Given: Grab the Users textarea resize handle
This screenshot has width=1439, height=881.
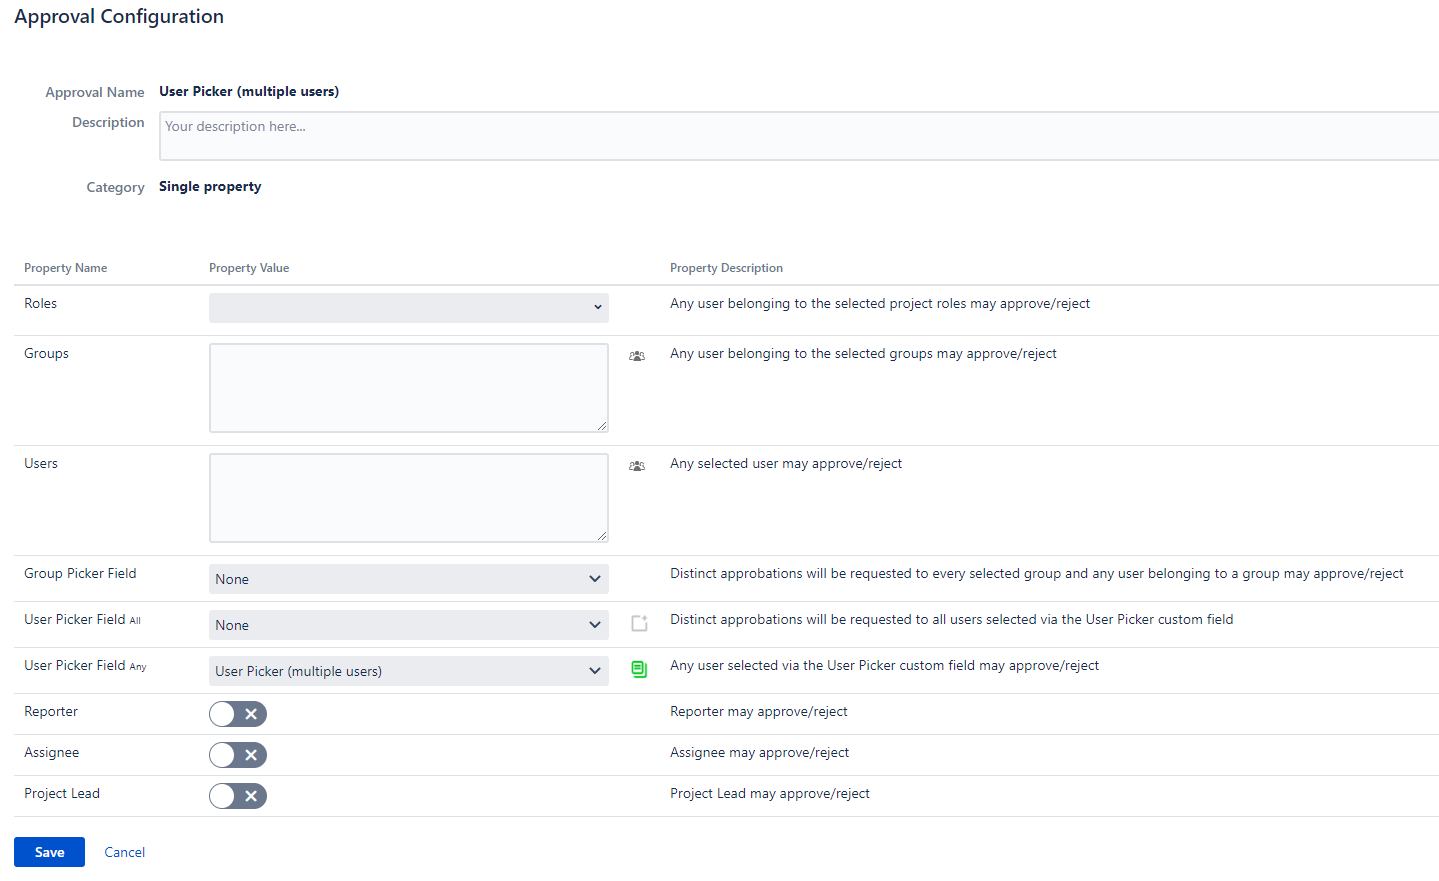Looking at the screenshot, I should tap(602, 536).
